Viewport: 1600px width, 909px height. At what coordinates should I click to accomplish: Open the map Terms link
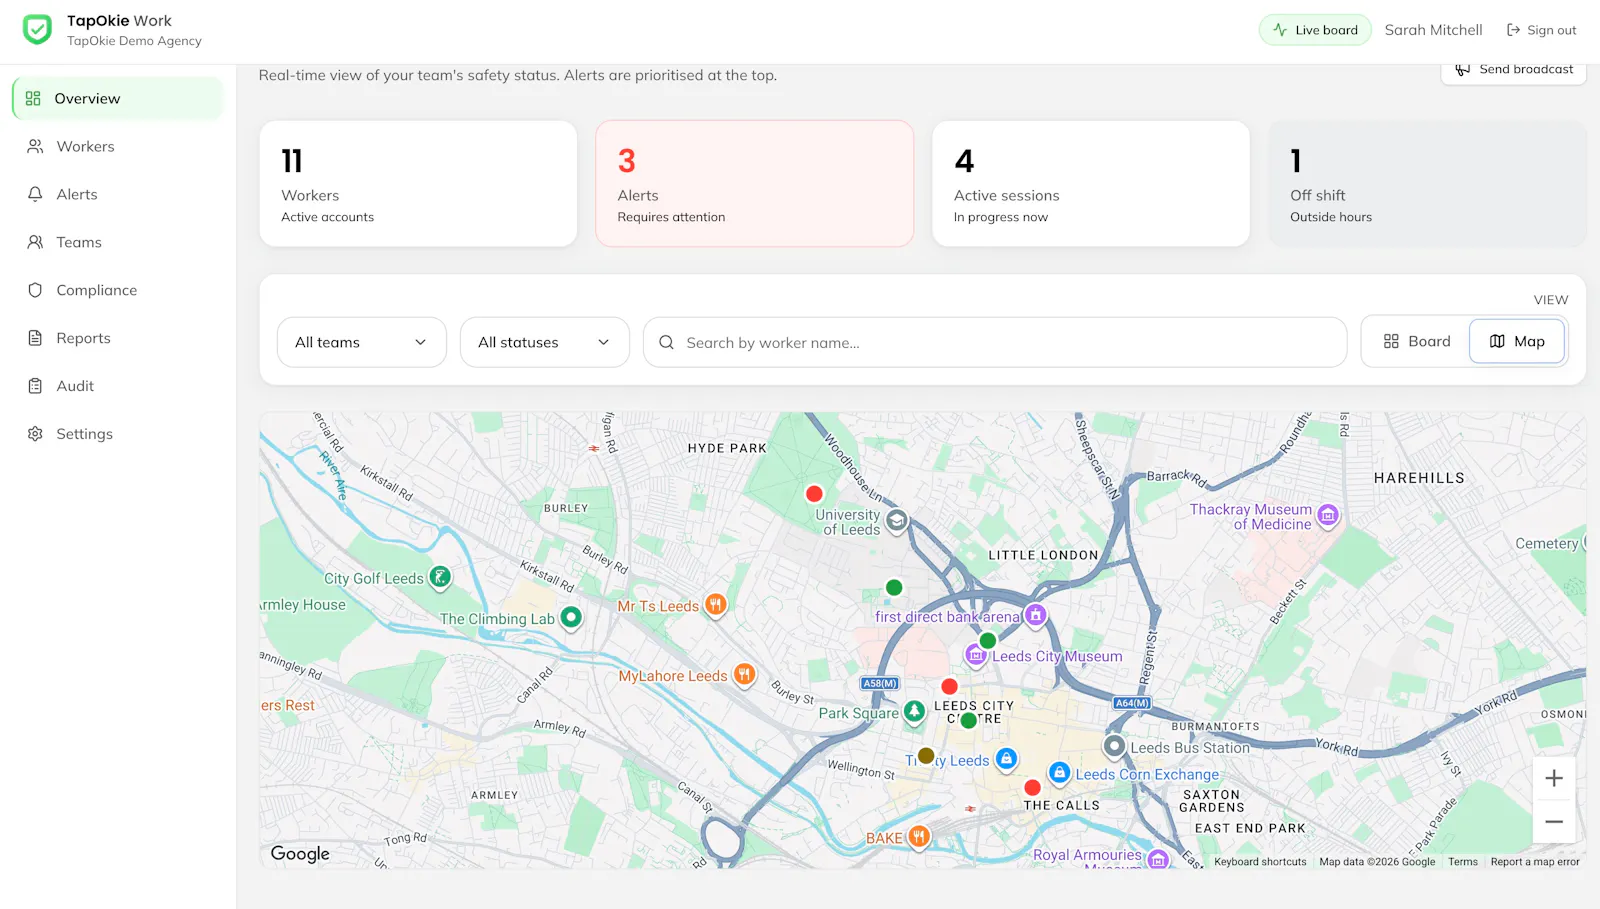[1463, 862]
